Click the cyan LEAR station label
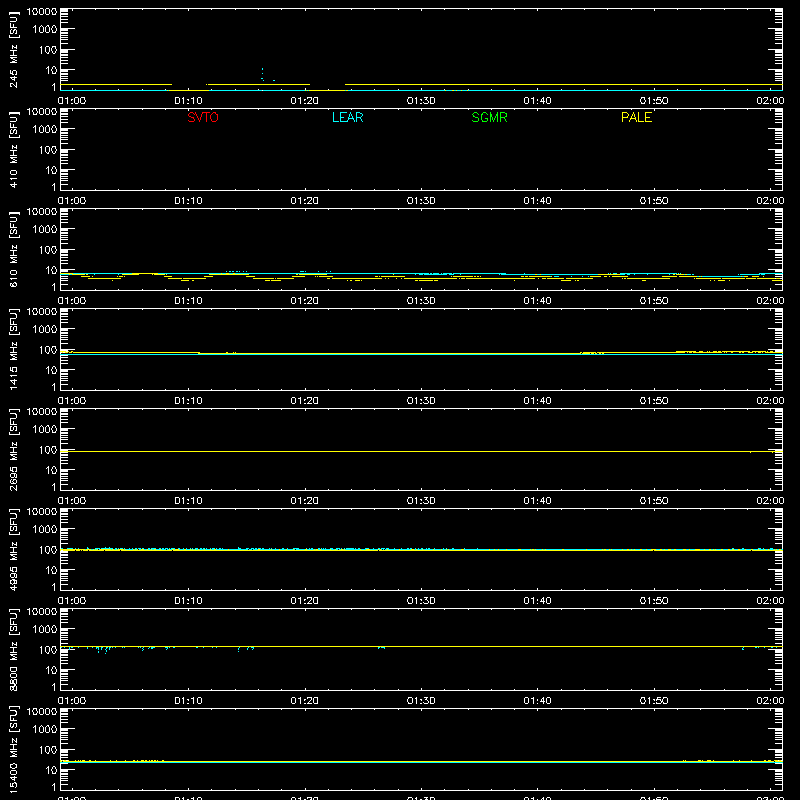Screen dimensions: 800x800 347,117
